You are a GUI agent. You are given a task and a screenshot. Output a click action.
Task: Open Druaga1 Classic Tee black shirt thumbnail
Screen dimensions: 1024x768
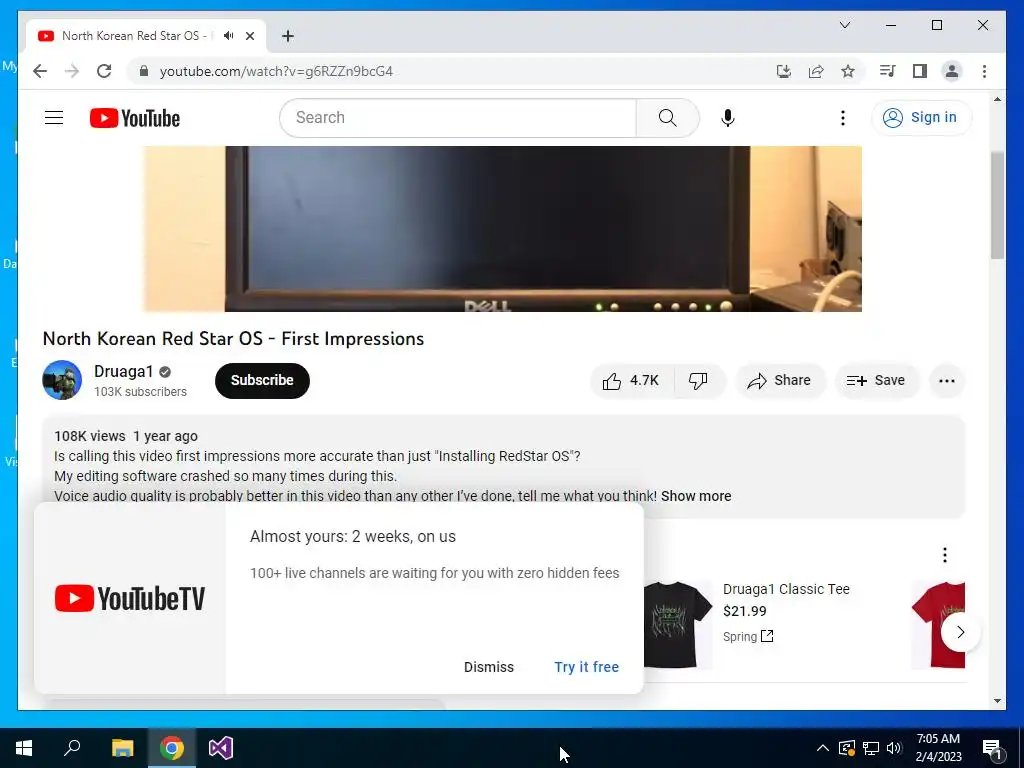(677, 624)
